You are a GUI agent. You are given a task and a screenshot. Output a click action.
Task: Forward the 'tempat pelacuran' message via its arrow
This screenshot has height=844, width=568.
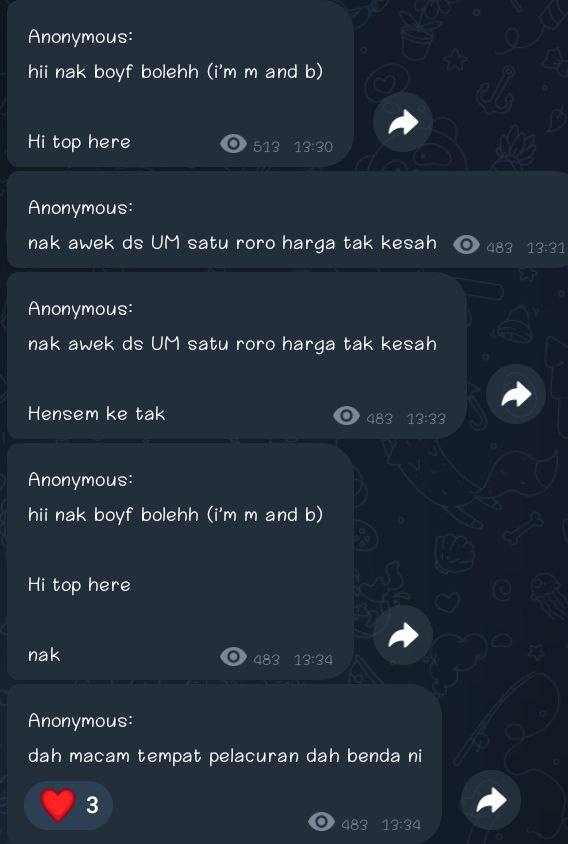[x=491, y=800]
